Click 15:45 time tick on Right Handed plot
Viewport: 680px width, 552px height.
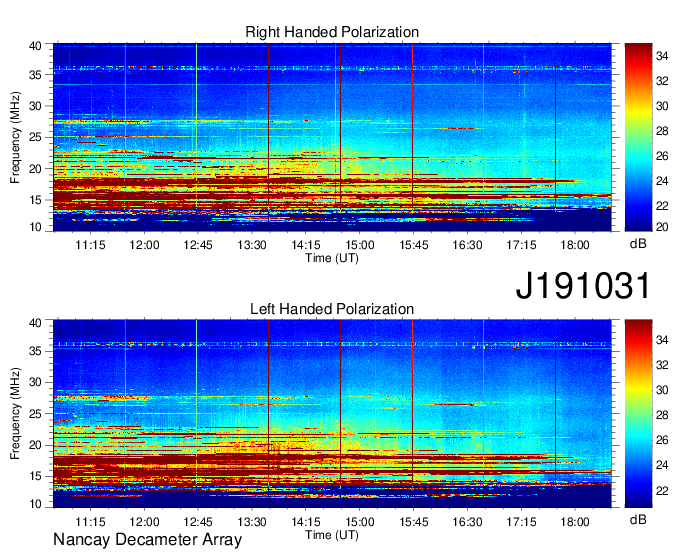[413, 245]
